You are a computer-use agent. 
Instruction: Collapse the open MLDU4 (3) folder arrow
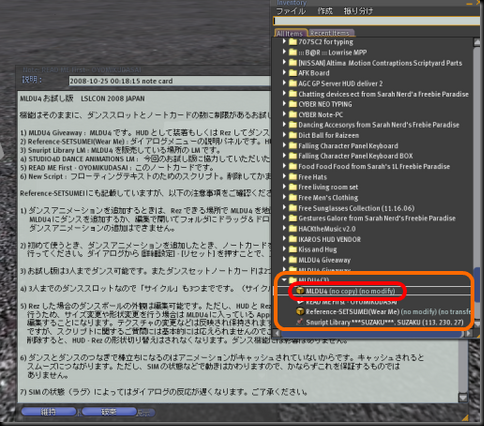(284, 280)
